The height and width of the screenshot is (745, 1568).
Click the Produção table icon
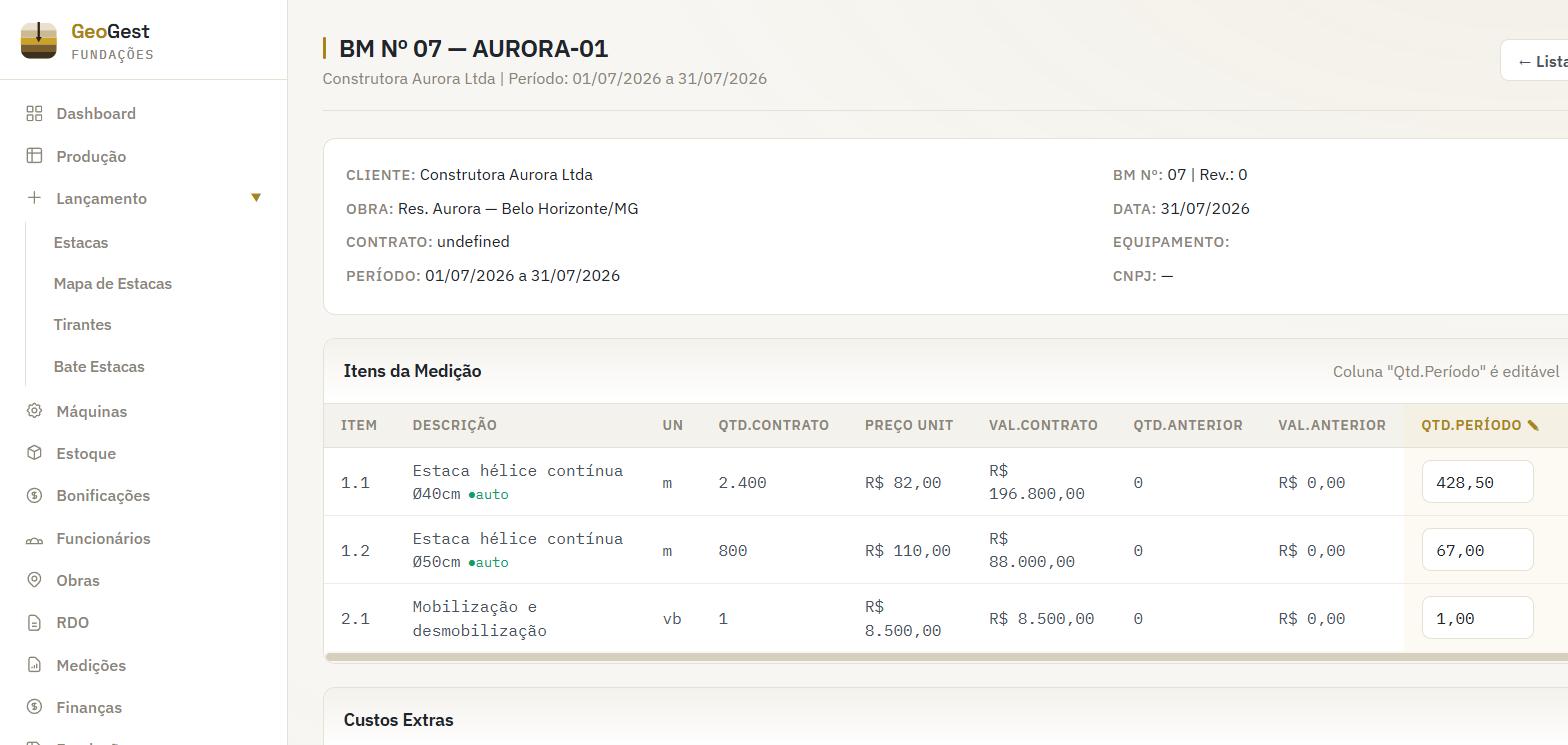click(34, 156)
